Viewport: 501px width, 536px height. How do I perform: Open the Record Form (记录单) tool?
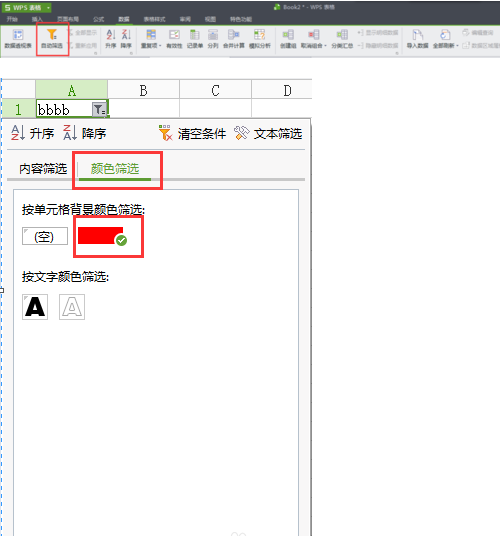(x=195, y=38)
